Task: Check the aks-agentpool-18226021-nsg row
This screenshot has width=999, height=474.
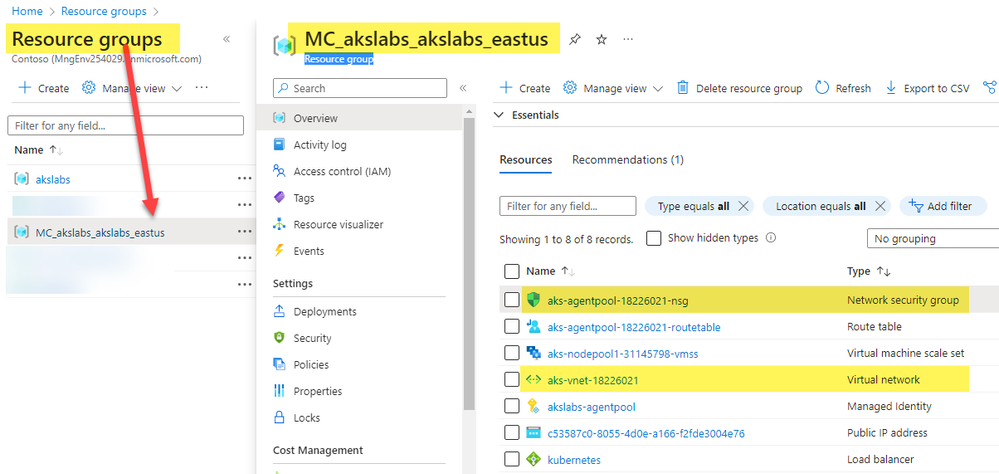Action: (x=512, y=299)
